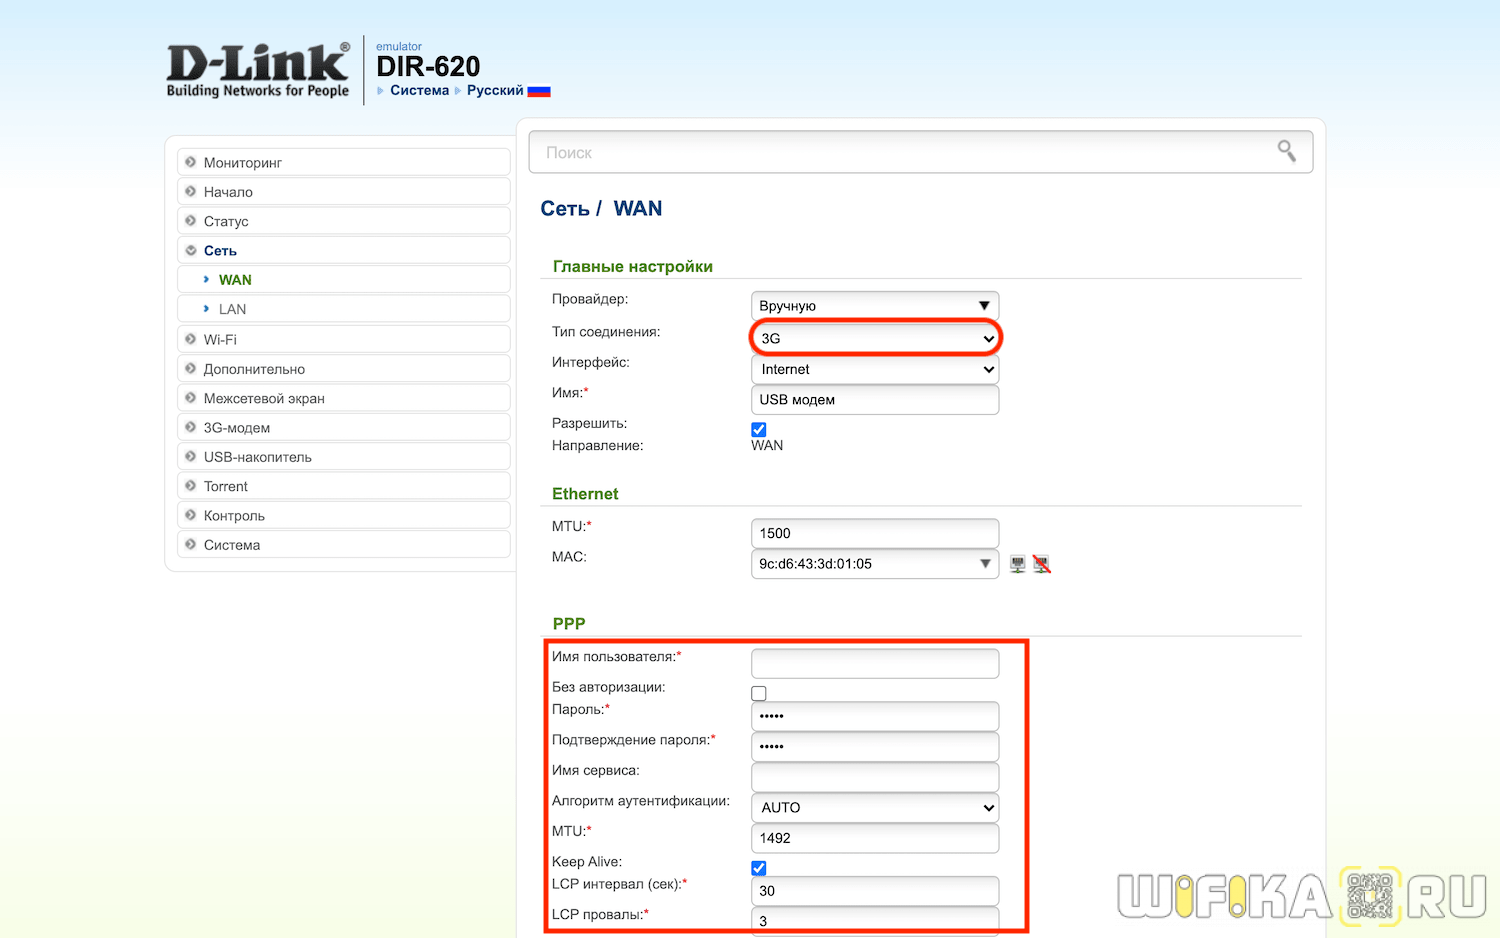Click the Система link in header

(x=420, y=90)
